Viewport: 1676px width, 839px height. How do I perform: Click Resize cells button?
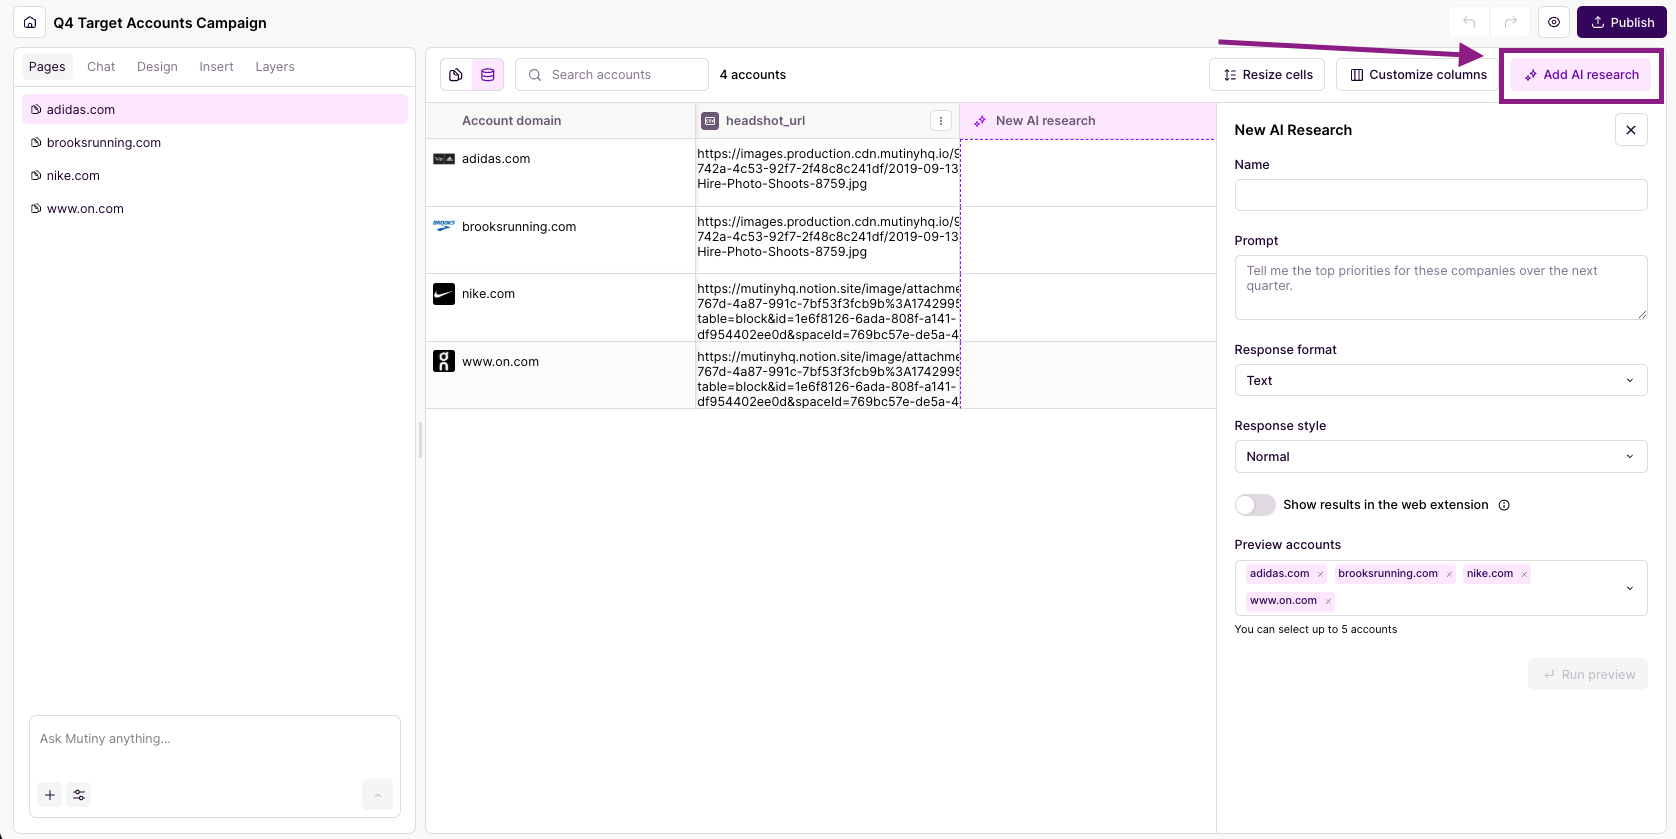coord(1267,75)
